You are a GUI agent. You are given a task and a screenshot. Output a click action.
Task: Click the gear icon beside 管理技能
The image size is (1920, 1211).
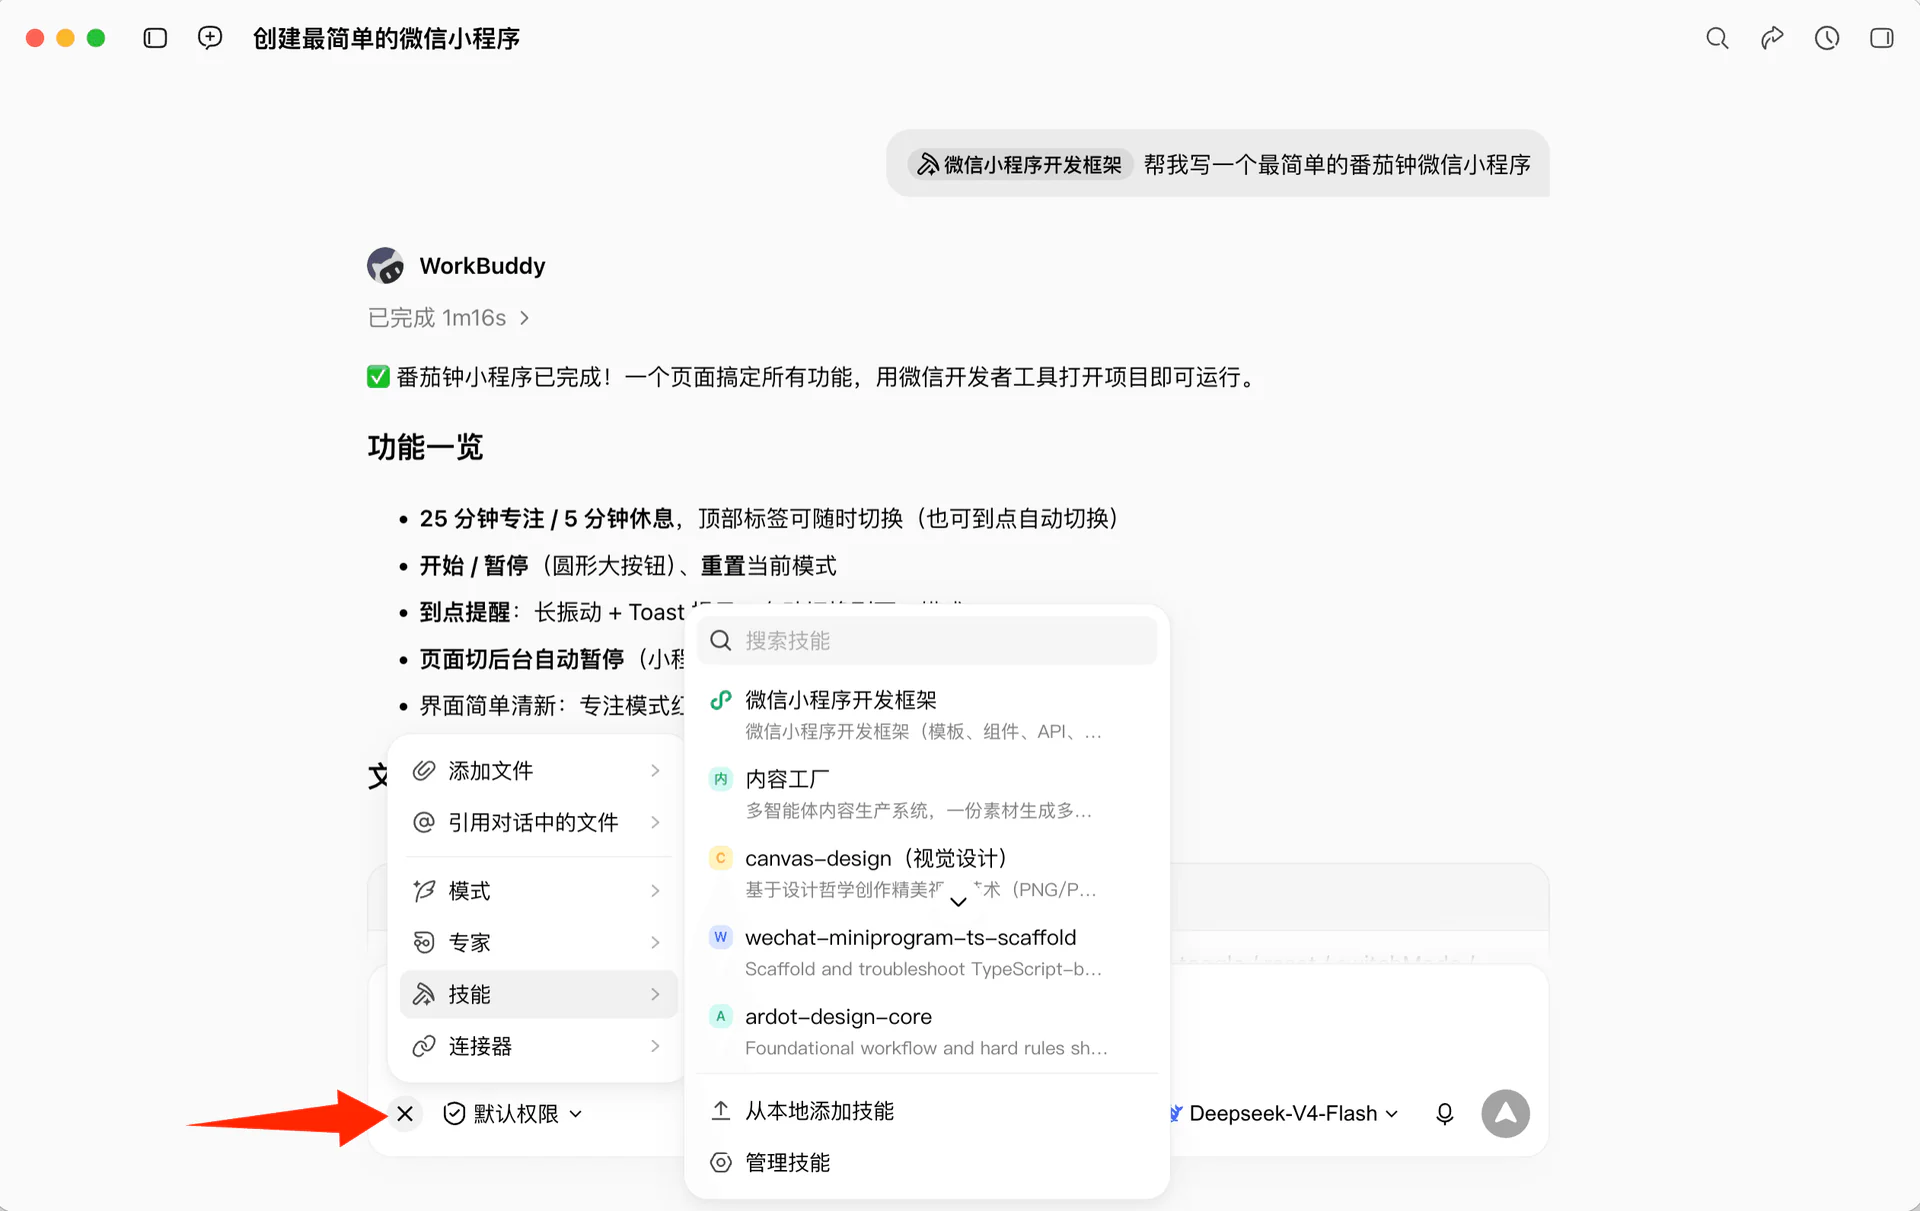(x=720, y=1163)
